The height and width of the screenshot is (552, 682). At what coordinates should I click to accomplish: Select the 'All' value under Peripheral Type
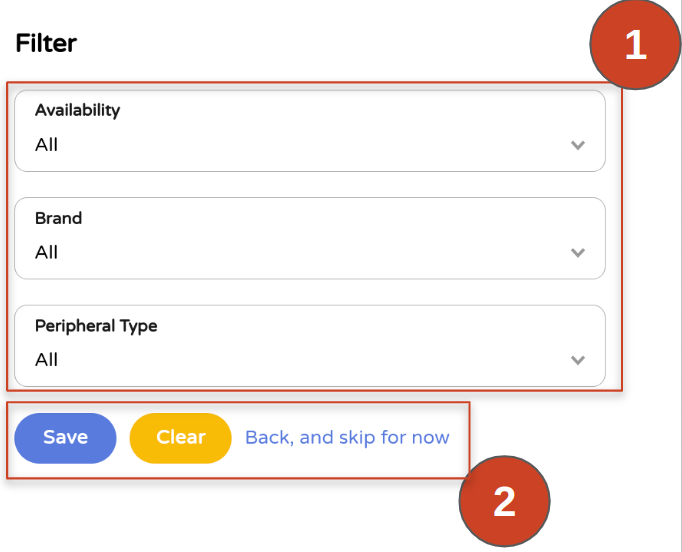click(x=47, y=360)
